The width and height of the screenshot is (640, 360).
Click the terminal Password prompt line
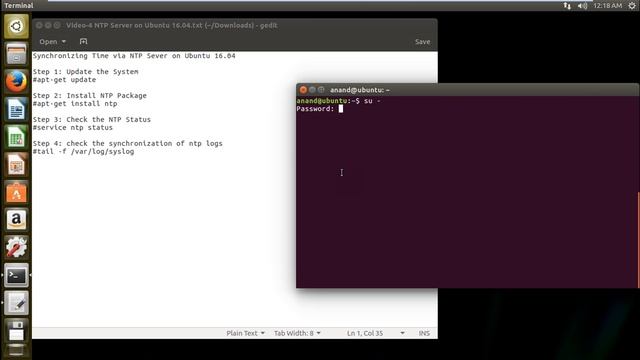[x=320, y=109]
